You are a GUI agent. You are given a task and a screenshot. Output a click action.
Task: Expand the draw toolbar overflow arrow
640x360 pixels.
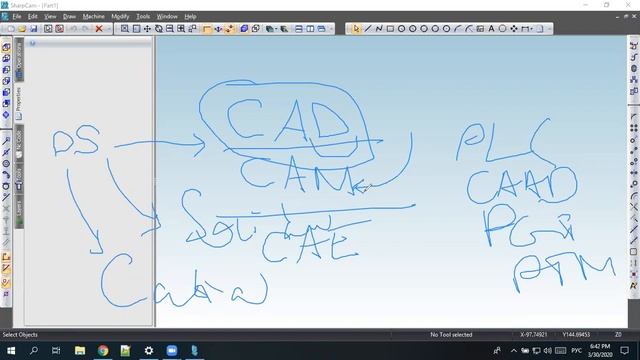549,29
